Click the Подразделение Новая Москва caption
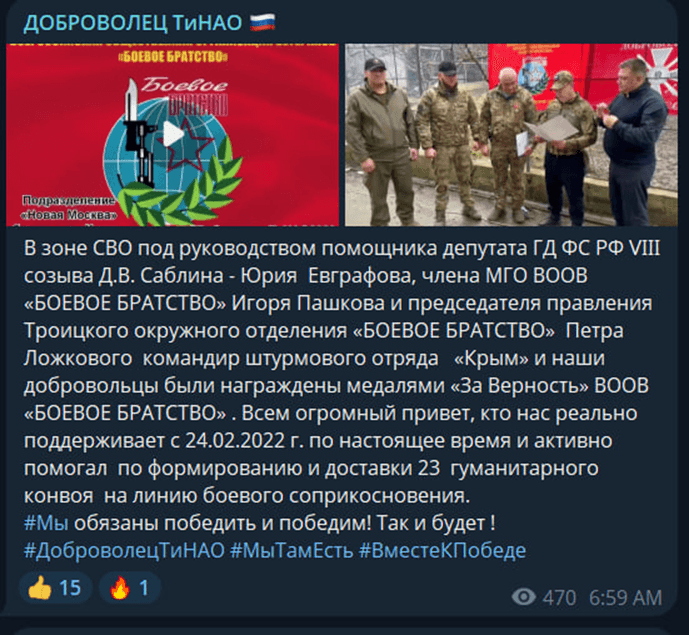689x635 pixels. pyautogui.click(x=69, y=208)
